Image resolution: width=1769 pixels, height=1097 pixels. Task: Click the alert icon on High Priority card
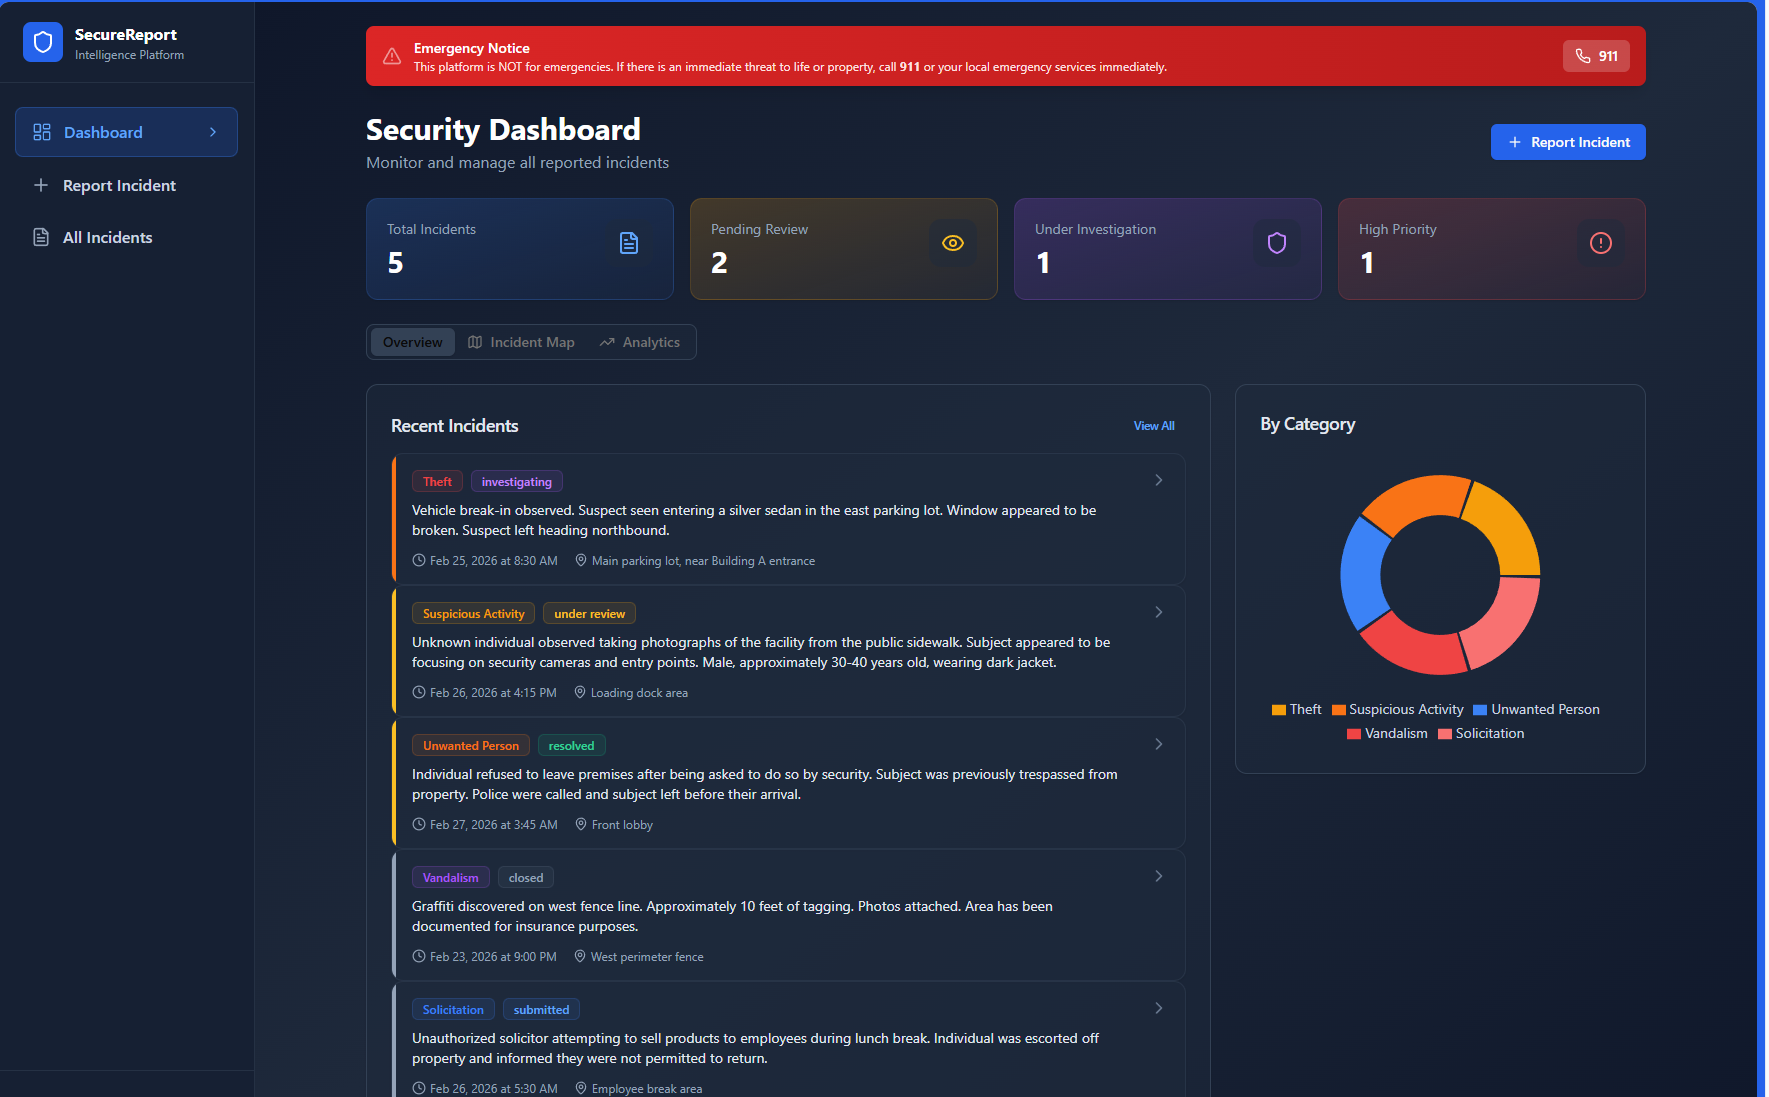(x=1601, y=243)
